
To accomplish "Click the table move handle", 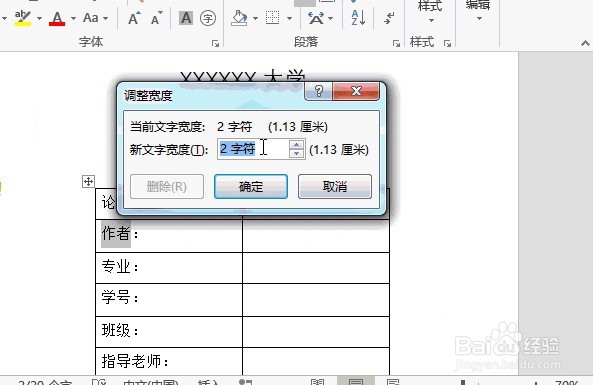I will pyautogui.click(x=88, y=182).
